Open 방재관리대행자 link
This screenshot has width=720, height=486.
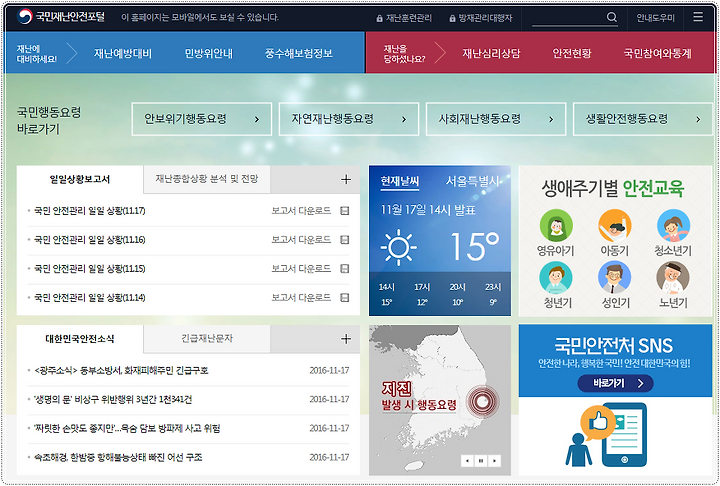(x=485, y=18)
